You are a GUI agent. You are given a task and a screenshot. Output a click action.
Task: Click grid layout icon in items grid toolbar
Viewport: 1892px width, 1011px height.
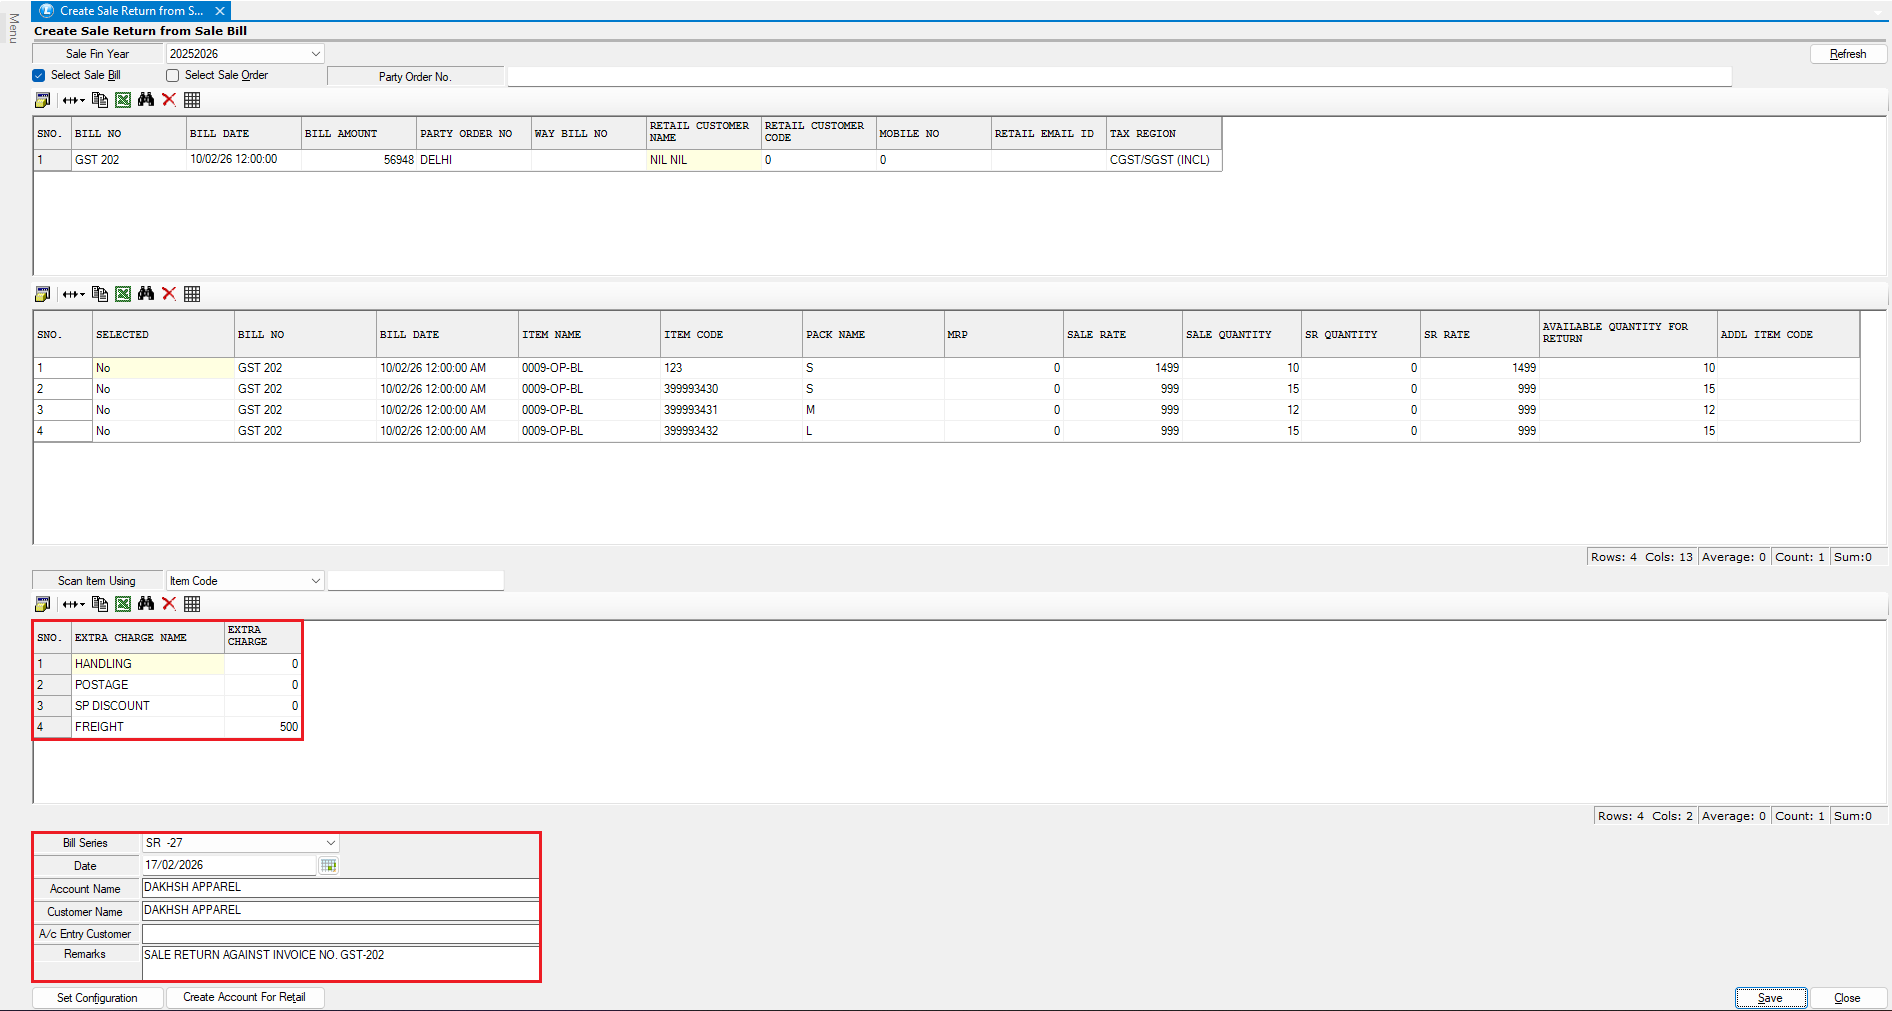[192, 294]
